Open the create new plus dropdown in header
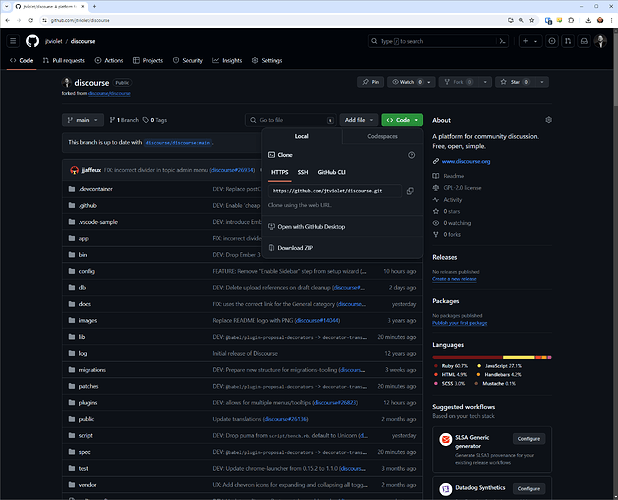Image resolution: width=618 pixels, height=500 pixels. coord(530,41)
